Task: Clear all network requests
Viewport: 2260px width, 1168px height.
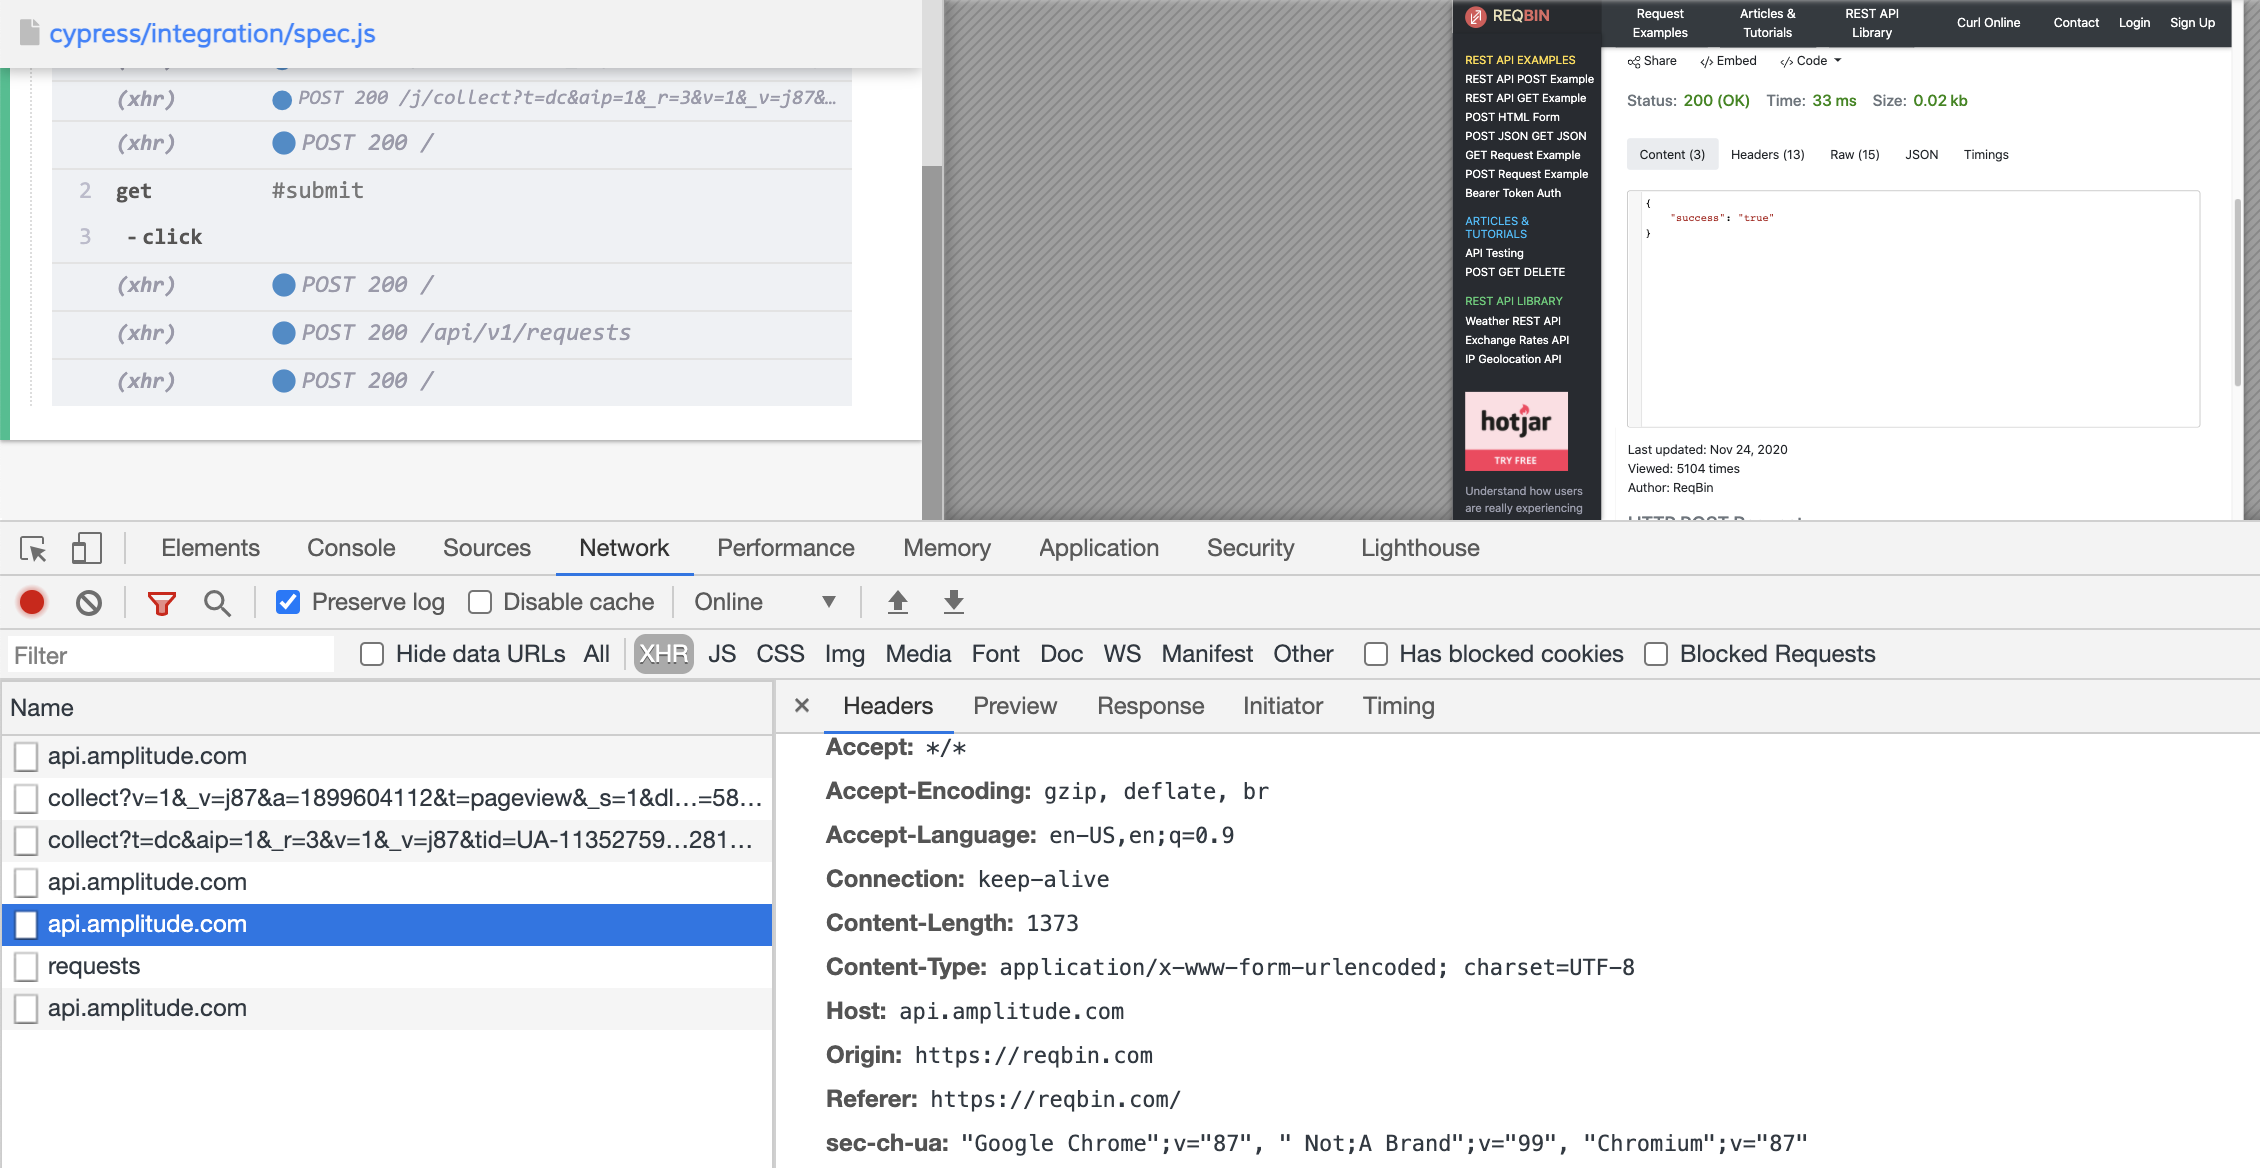Action: tap(89, 602)
